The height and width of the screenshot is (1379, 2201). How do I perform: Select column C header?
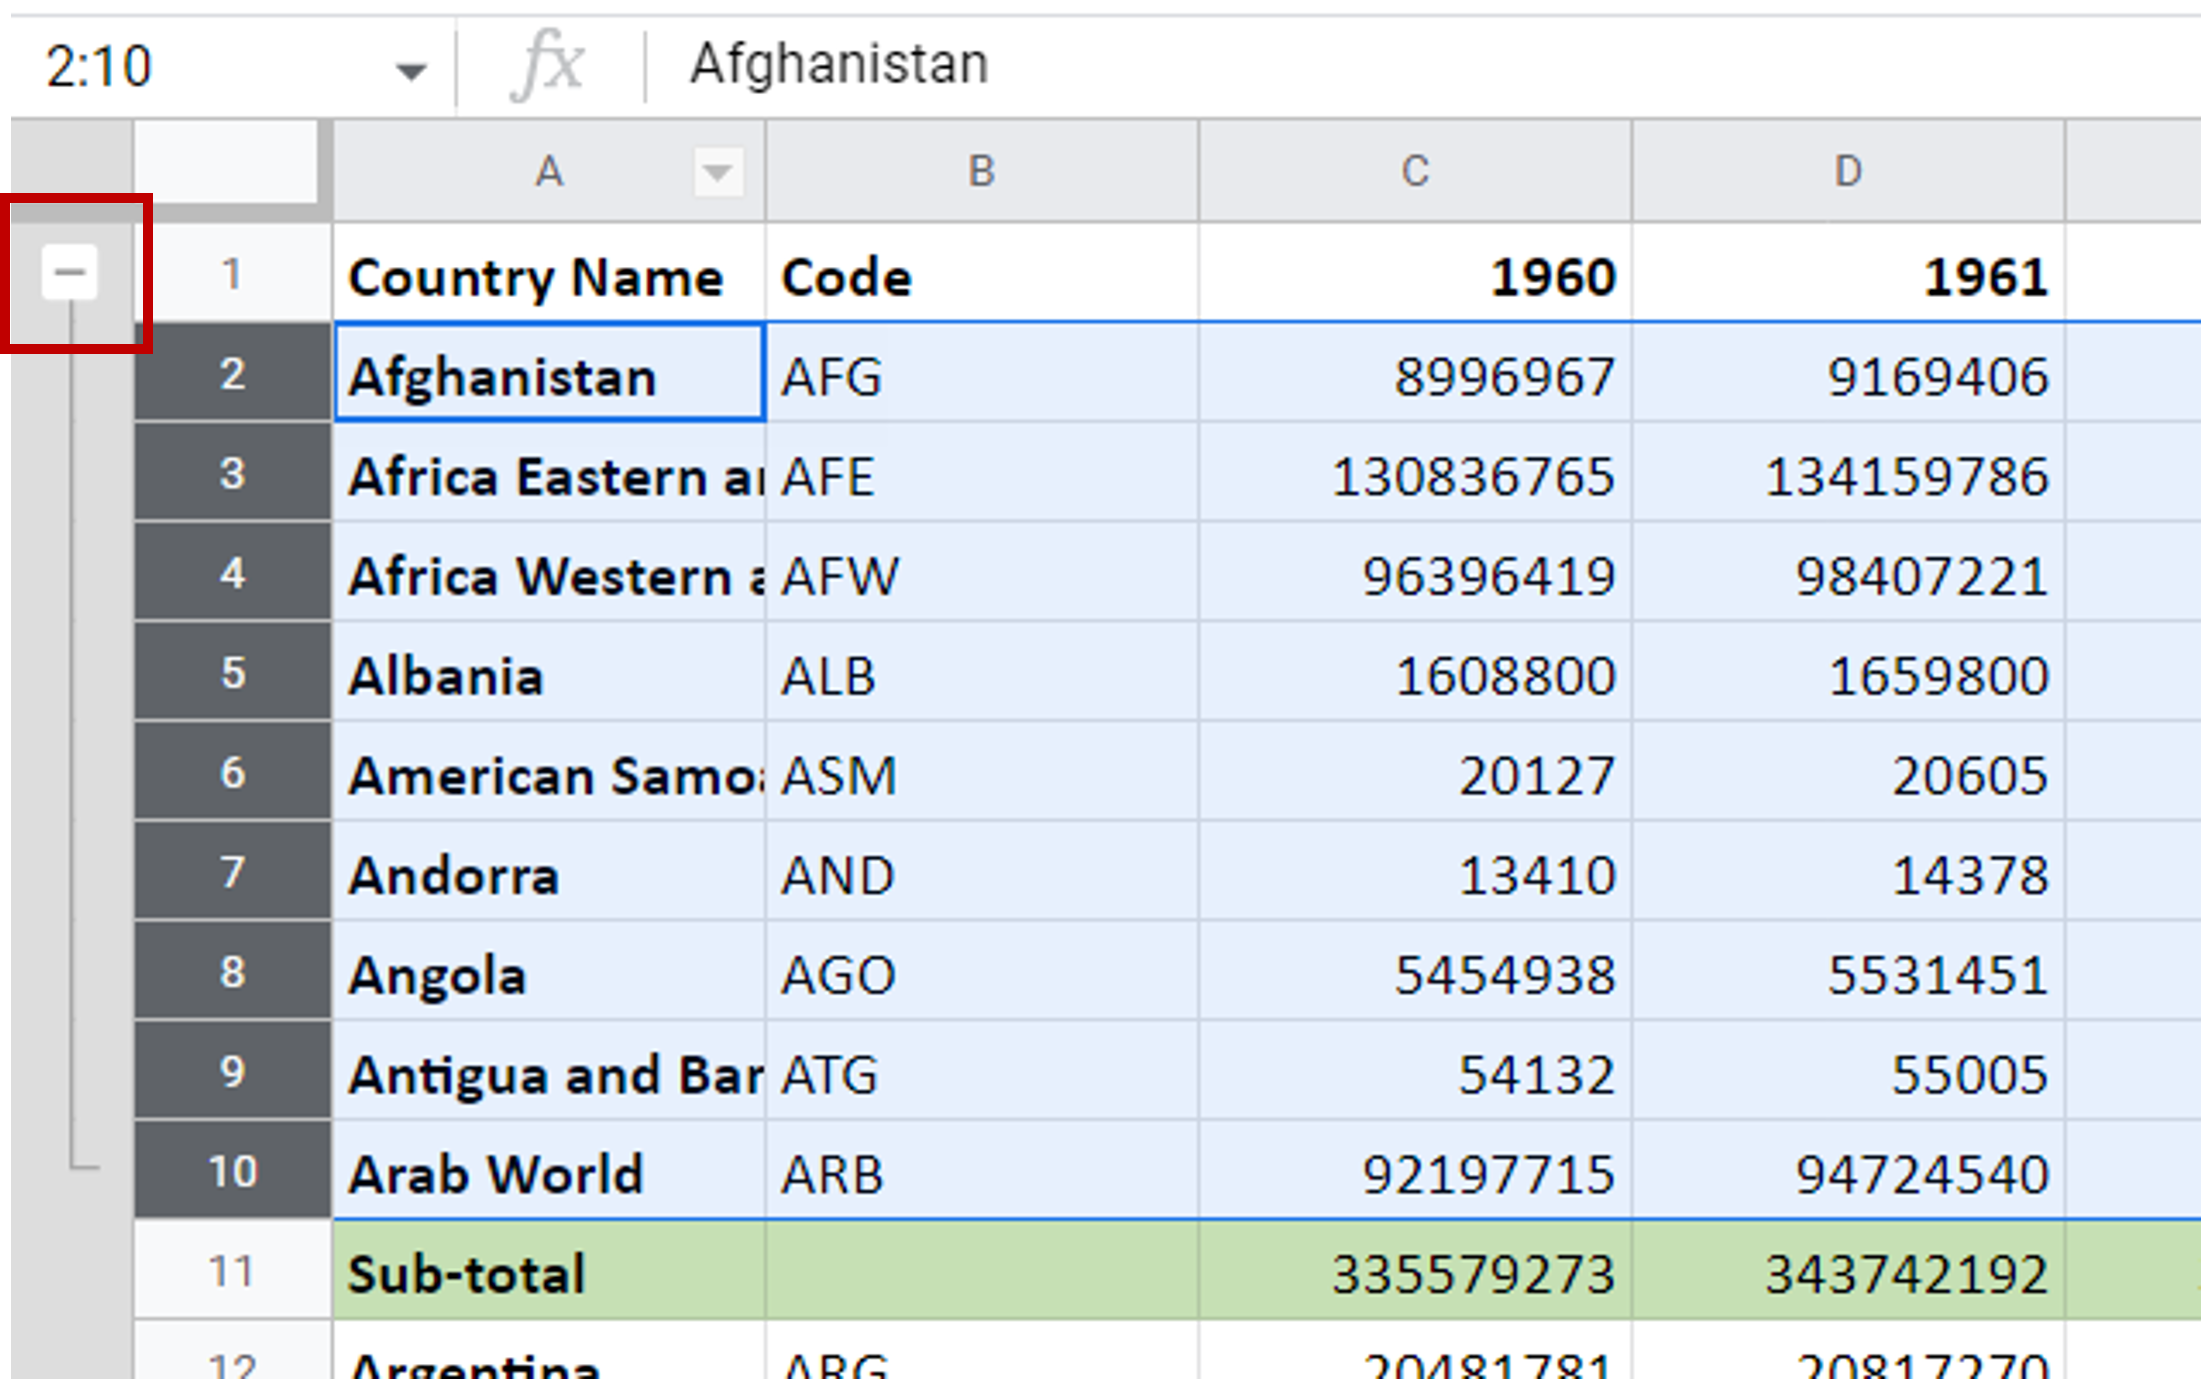click(x=1415, y=171)
